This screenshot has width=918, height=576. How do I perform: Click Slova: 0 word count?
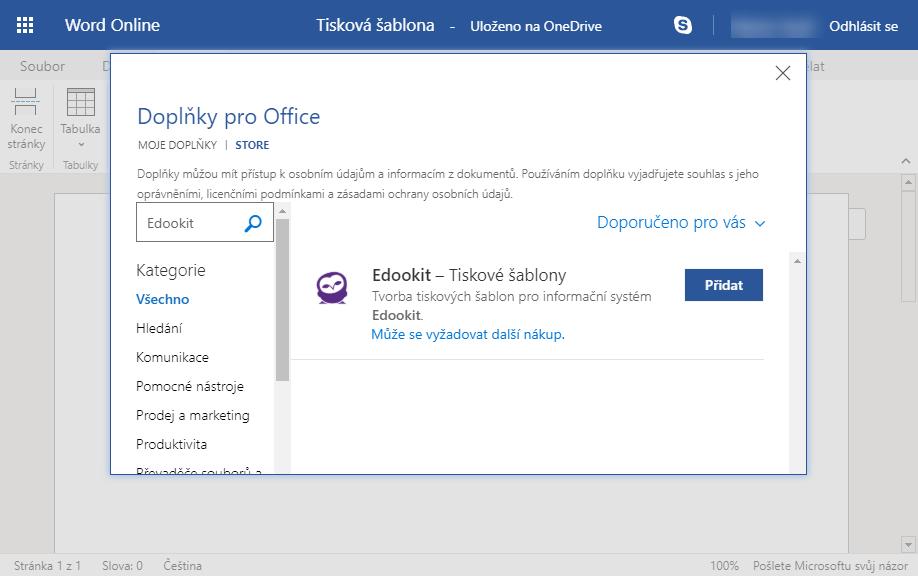tap(122, 566)
